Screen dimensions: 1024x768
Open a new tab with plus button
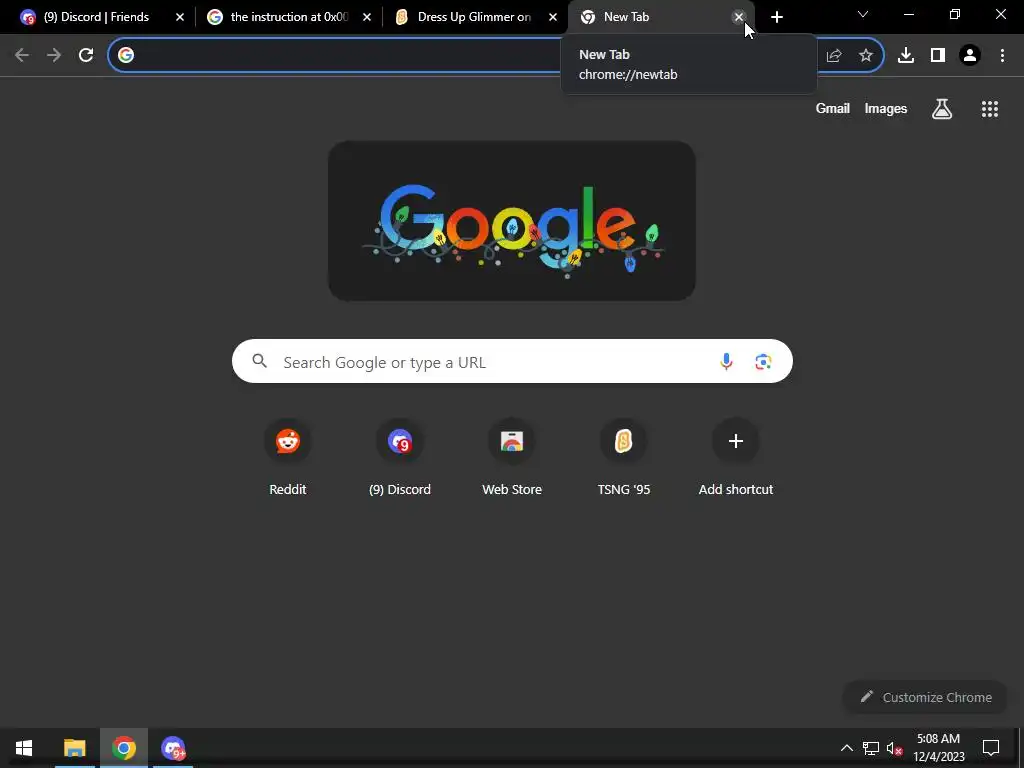[x=776, y=17]
